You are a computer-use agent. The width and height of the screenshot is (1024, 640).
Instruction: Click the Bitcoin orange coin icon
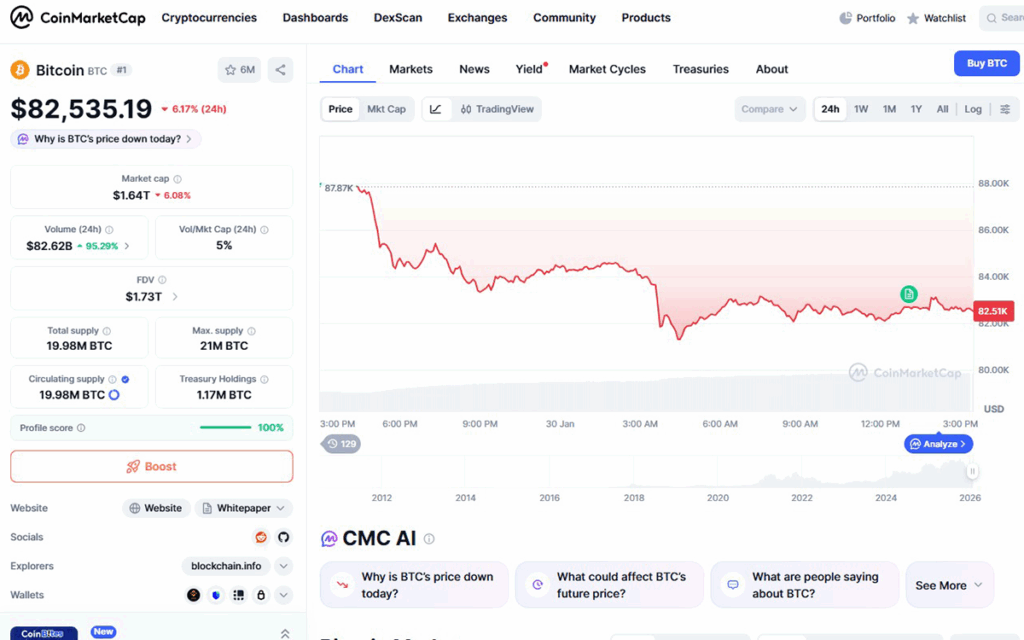coord(20,70)
